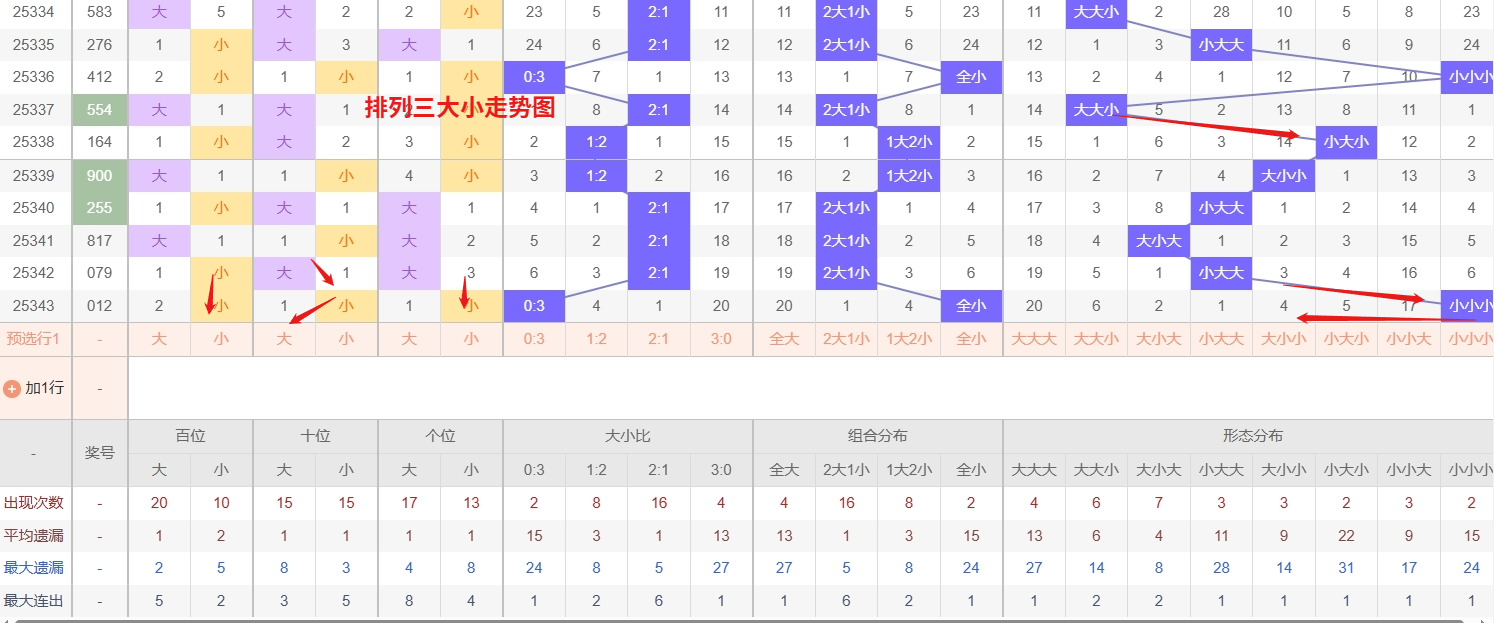Click the 出现次数 row label
The width and height of the screenshot is (1494, 623).
[34, 503]
